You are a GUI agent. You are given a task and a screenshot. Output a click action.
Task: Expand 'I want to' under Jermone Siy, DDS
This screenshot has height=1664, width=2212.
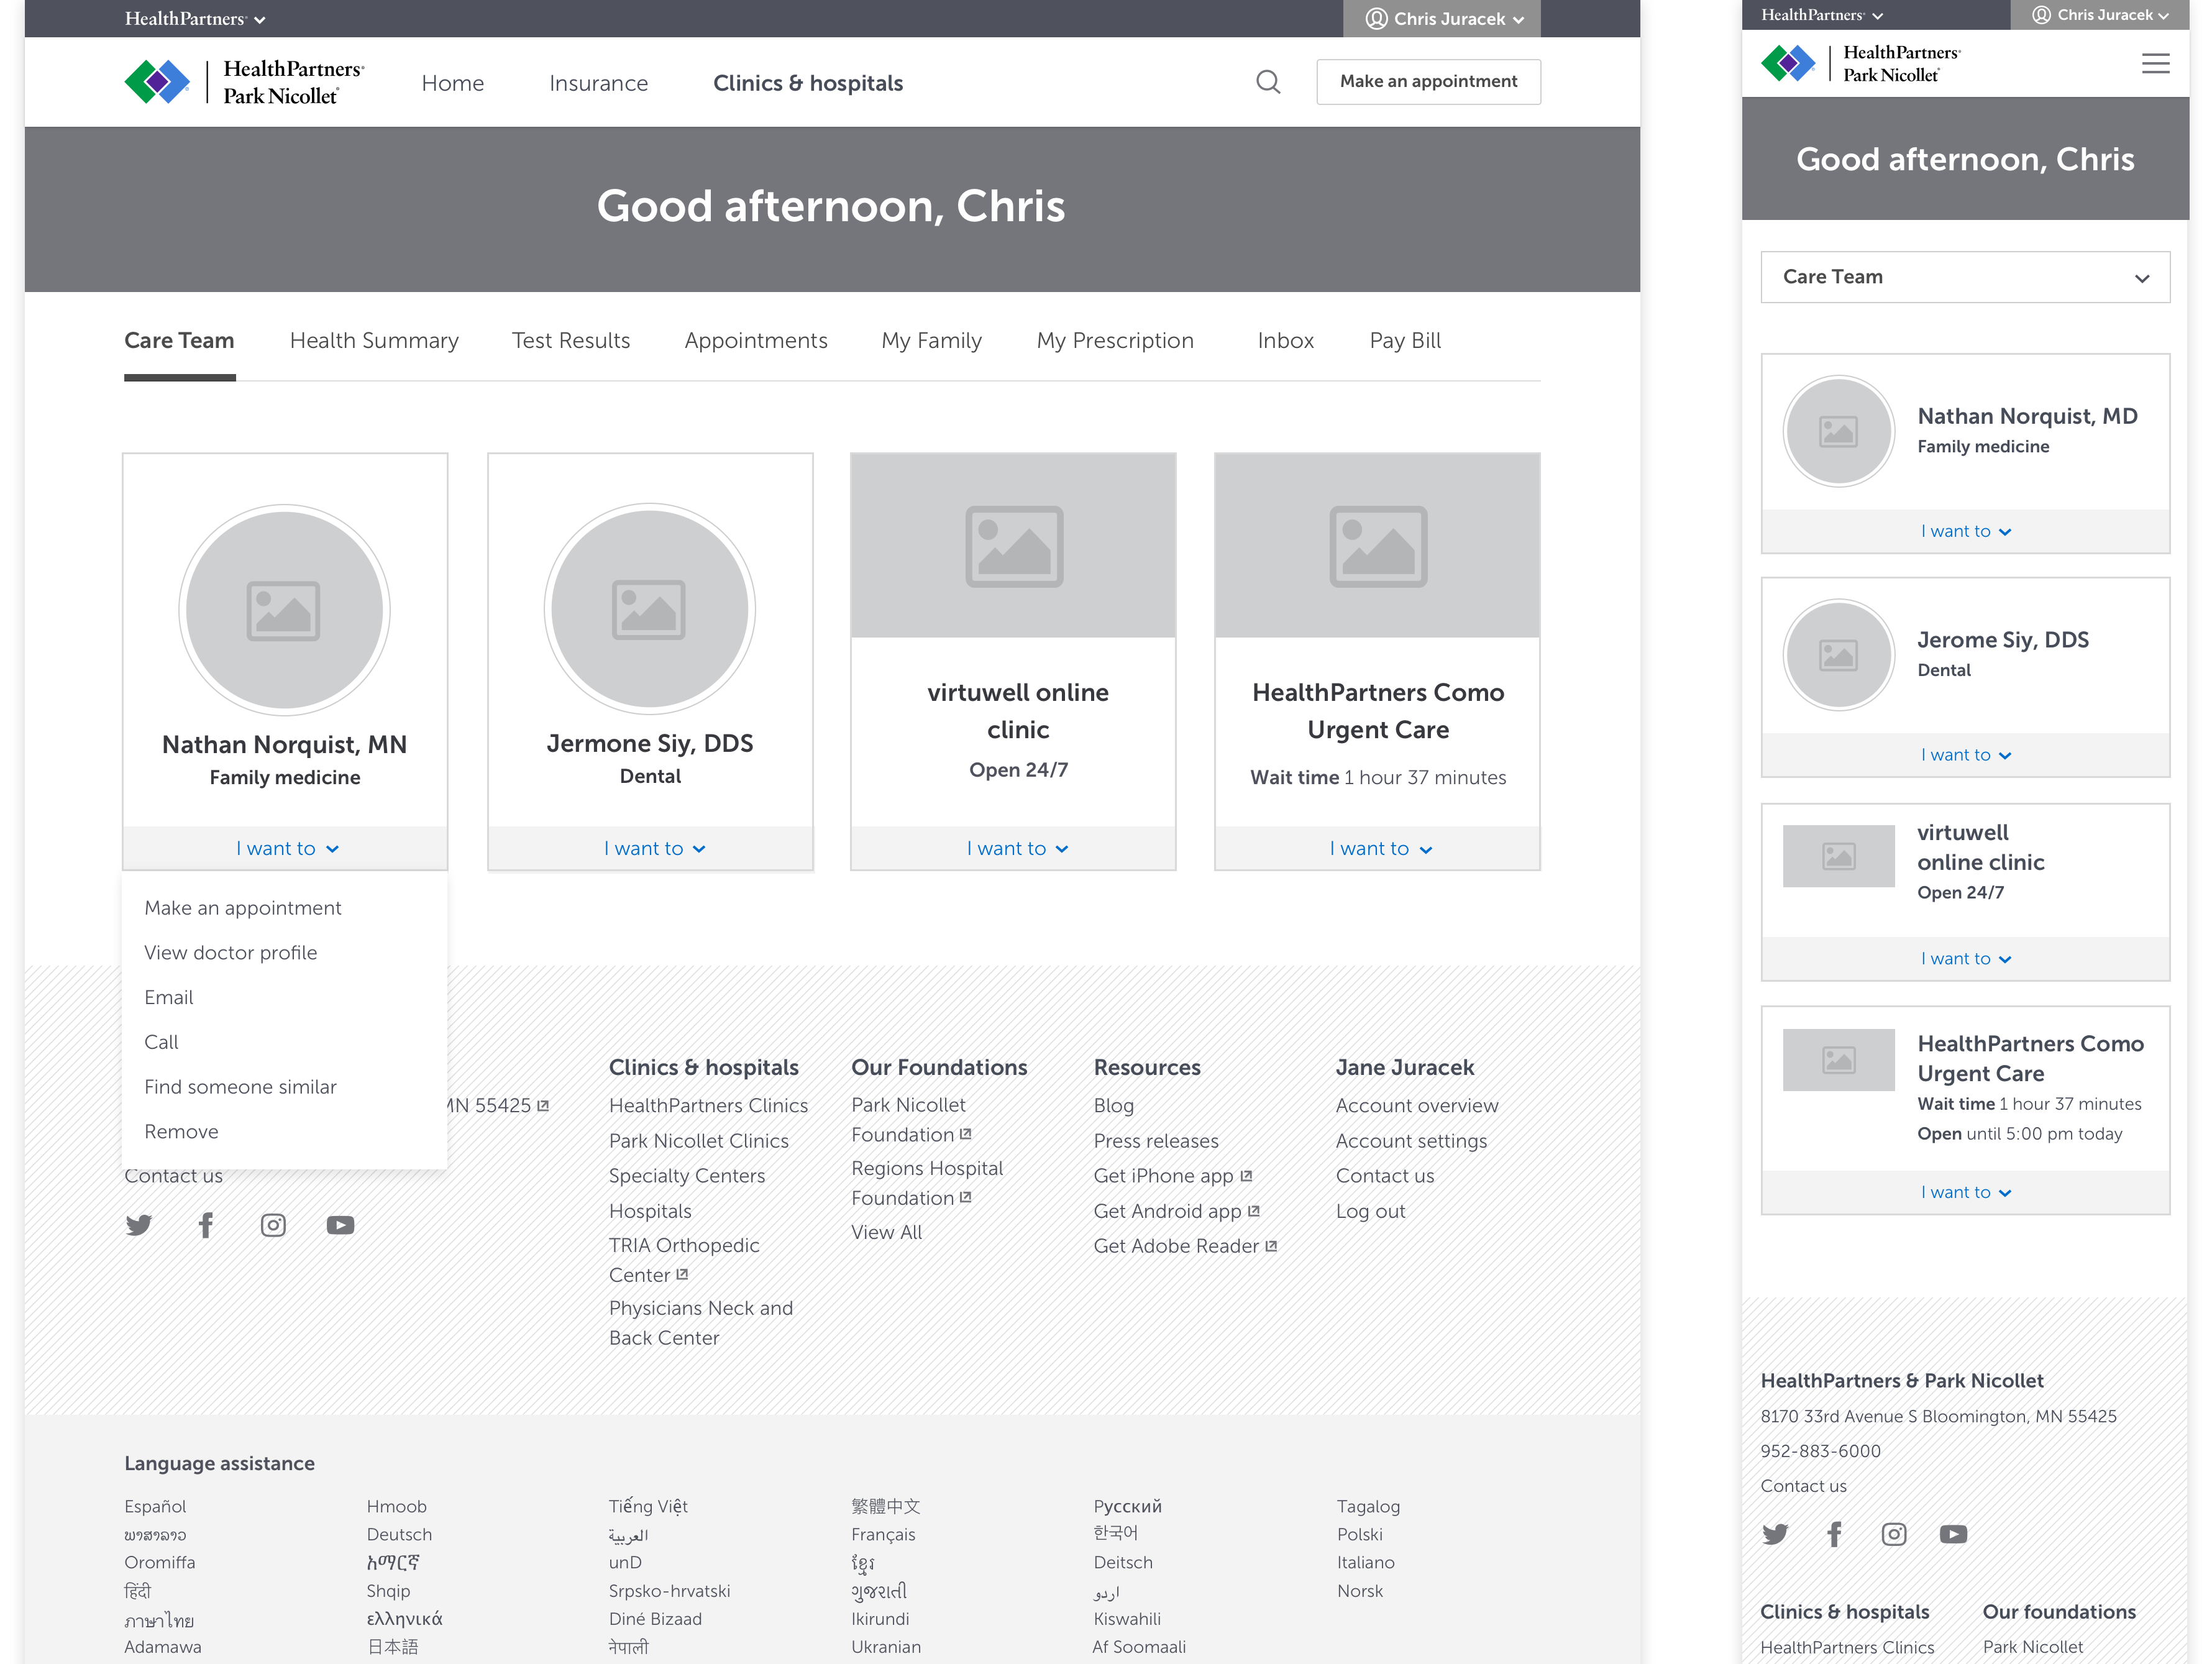click(654, 849)
